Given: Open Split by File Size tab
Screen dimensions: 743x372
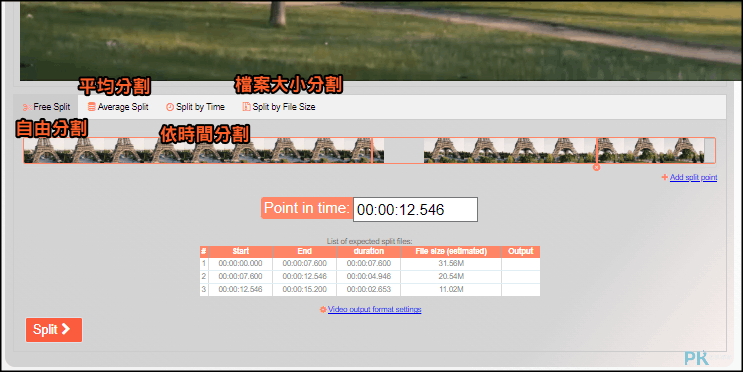Looking at the screenshot, I should [x=279, y=107].
